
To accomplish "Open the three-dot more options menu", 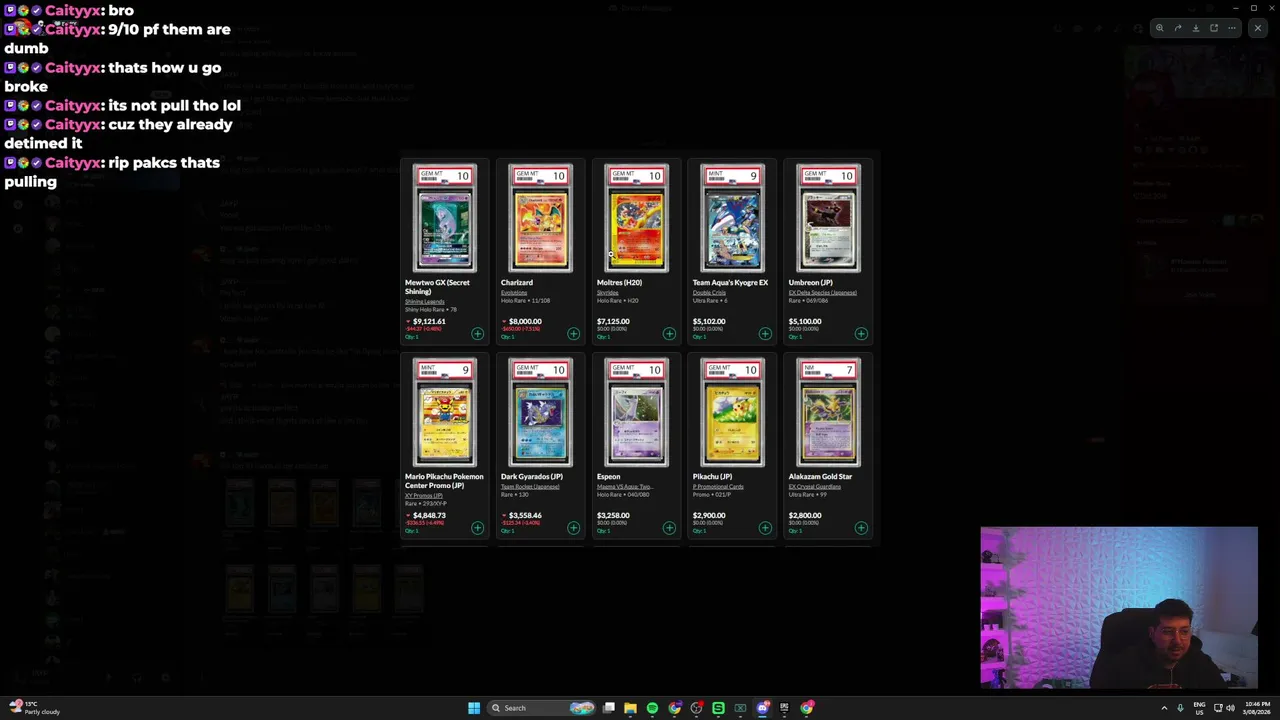I will (x=1232, y=28).
